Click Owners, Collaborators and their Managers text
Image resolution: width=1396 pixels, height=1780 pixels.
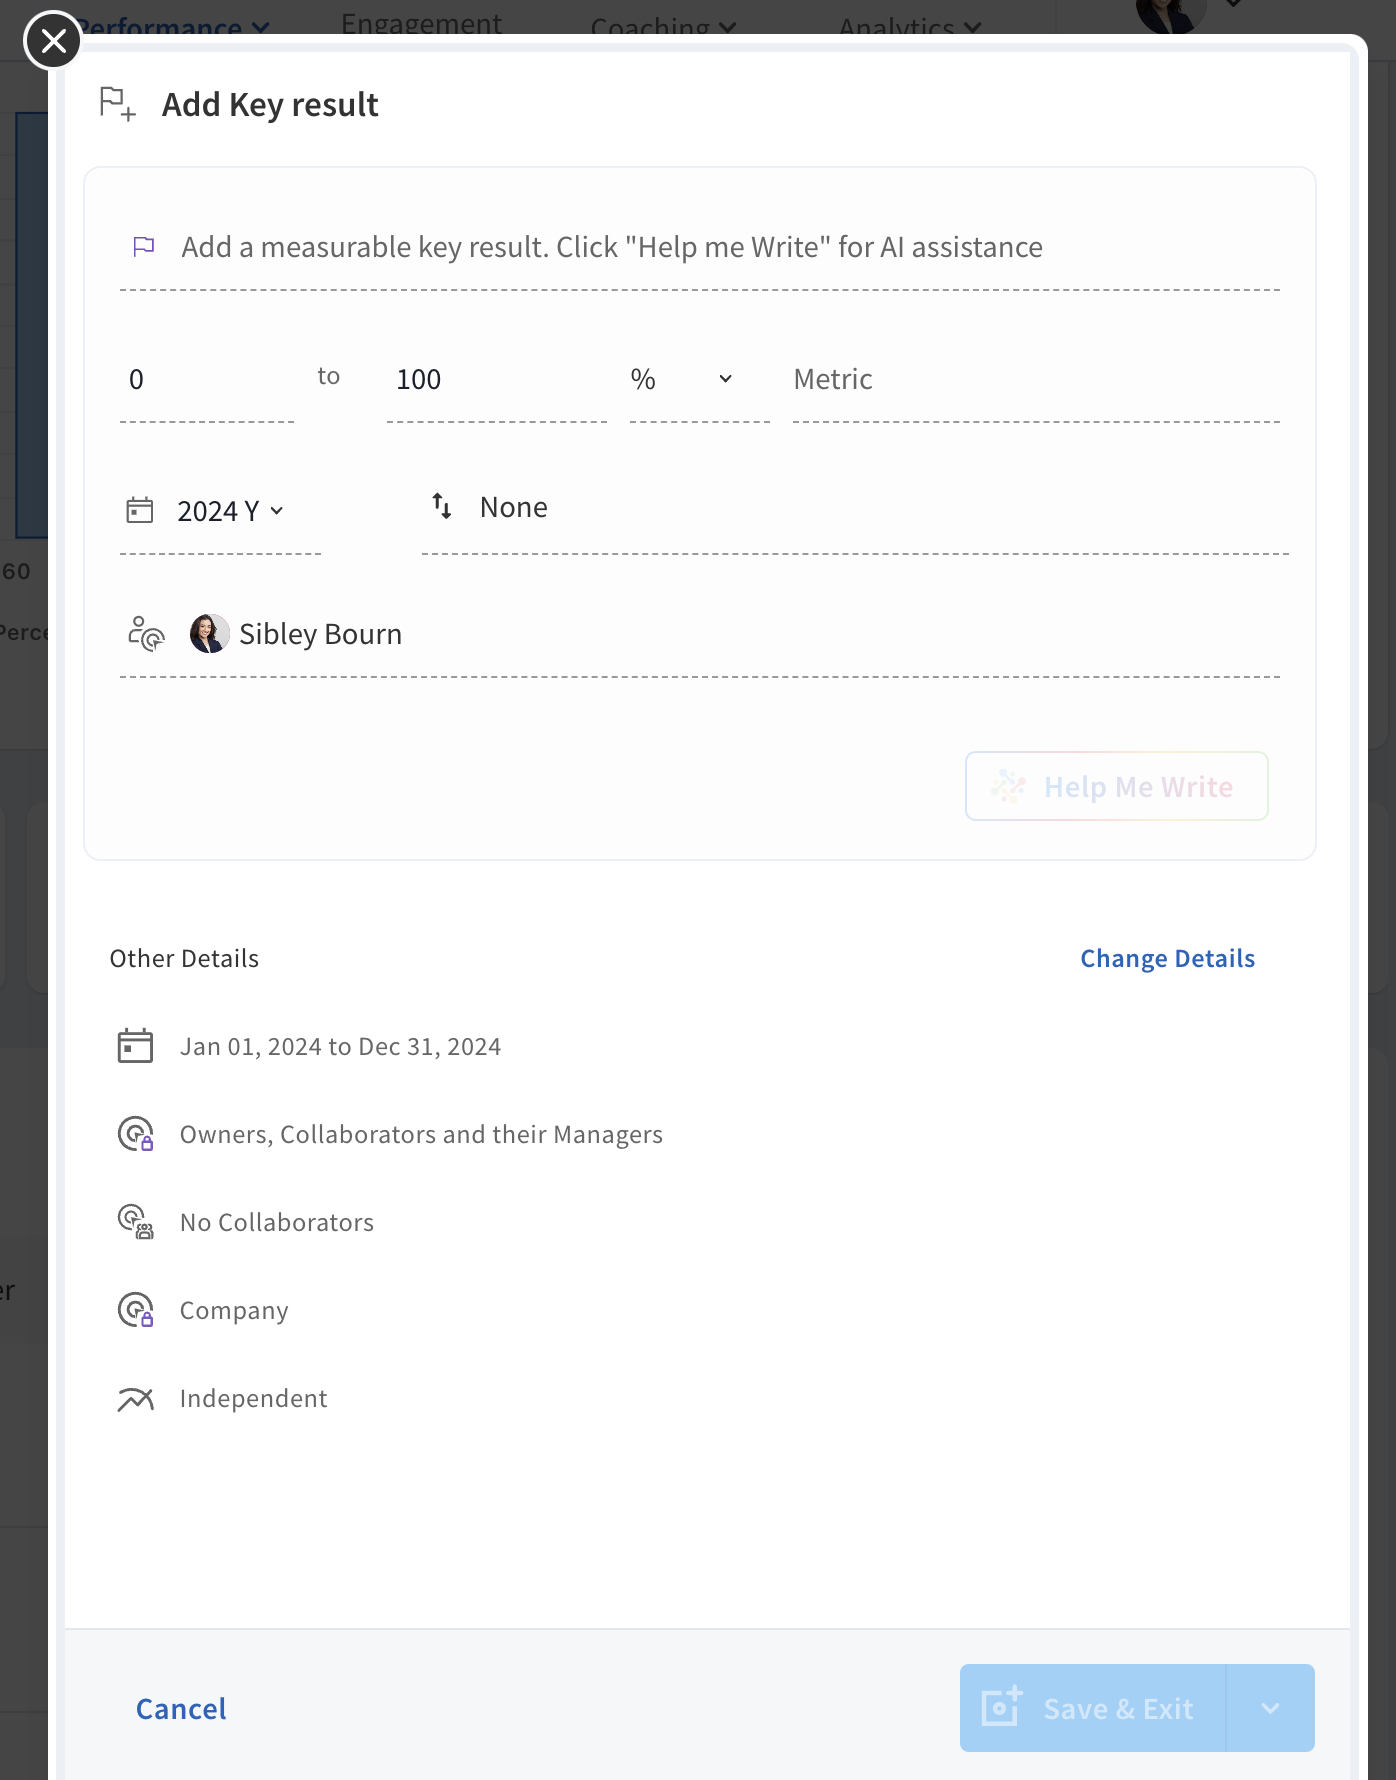tap(421, 1134)
